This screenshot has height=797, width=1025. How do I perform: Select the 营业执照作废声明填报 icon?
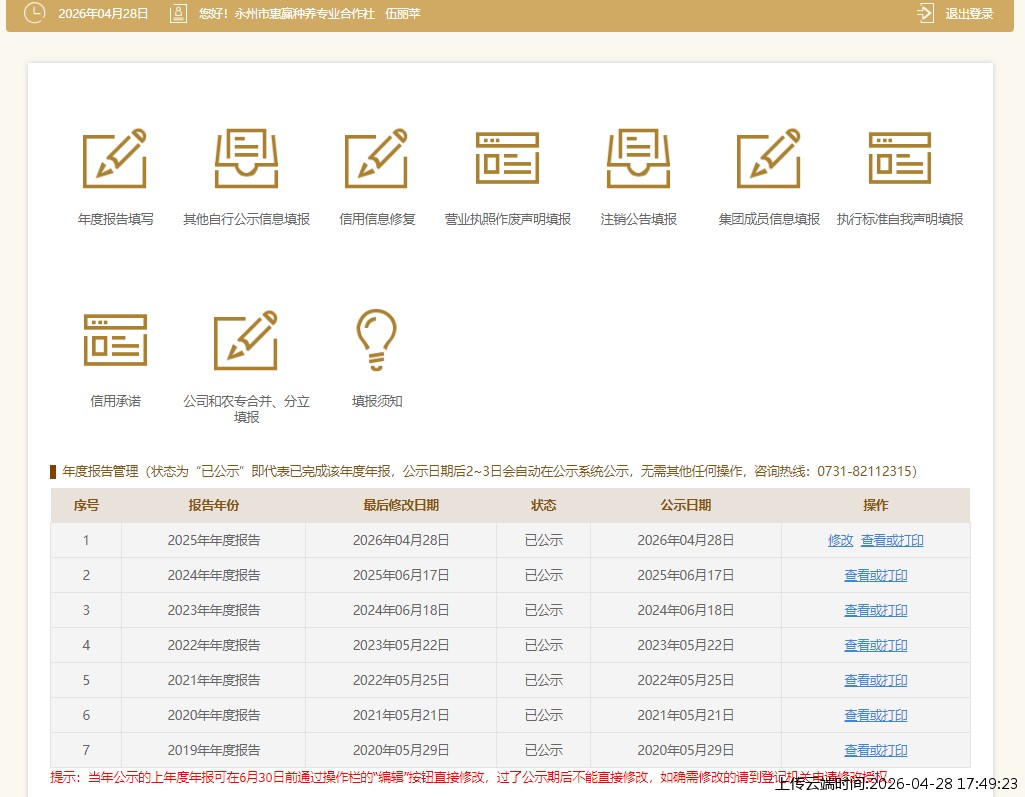(507, 158)
